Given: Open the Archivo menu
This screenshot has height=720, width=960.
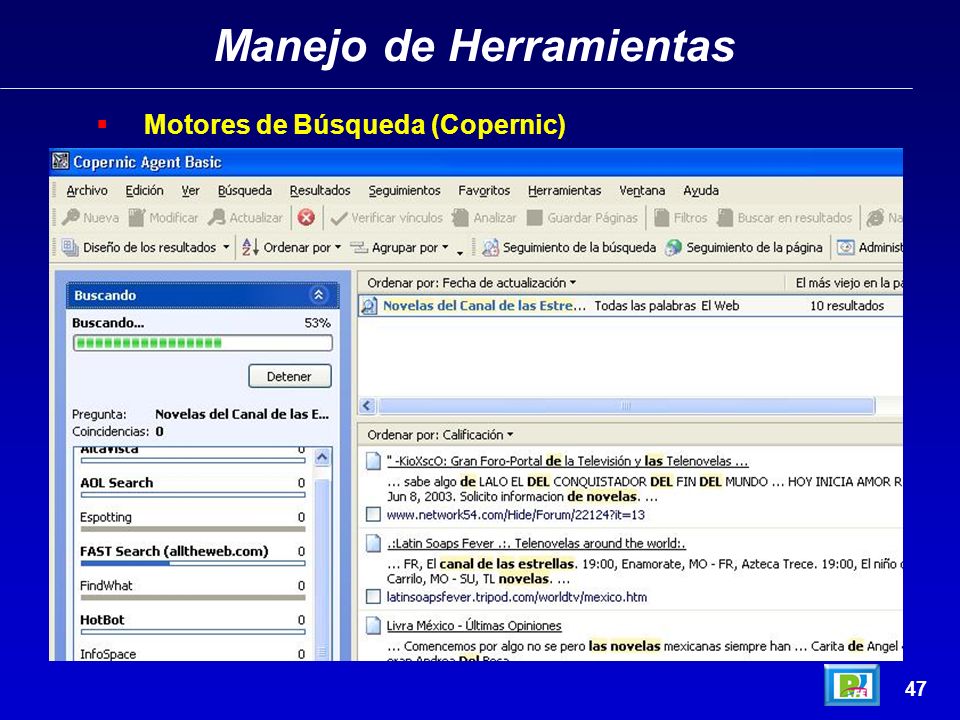Looking at the screenshot, I should 87,190.
